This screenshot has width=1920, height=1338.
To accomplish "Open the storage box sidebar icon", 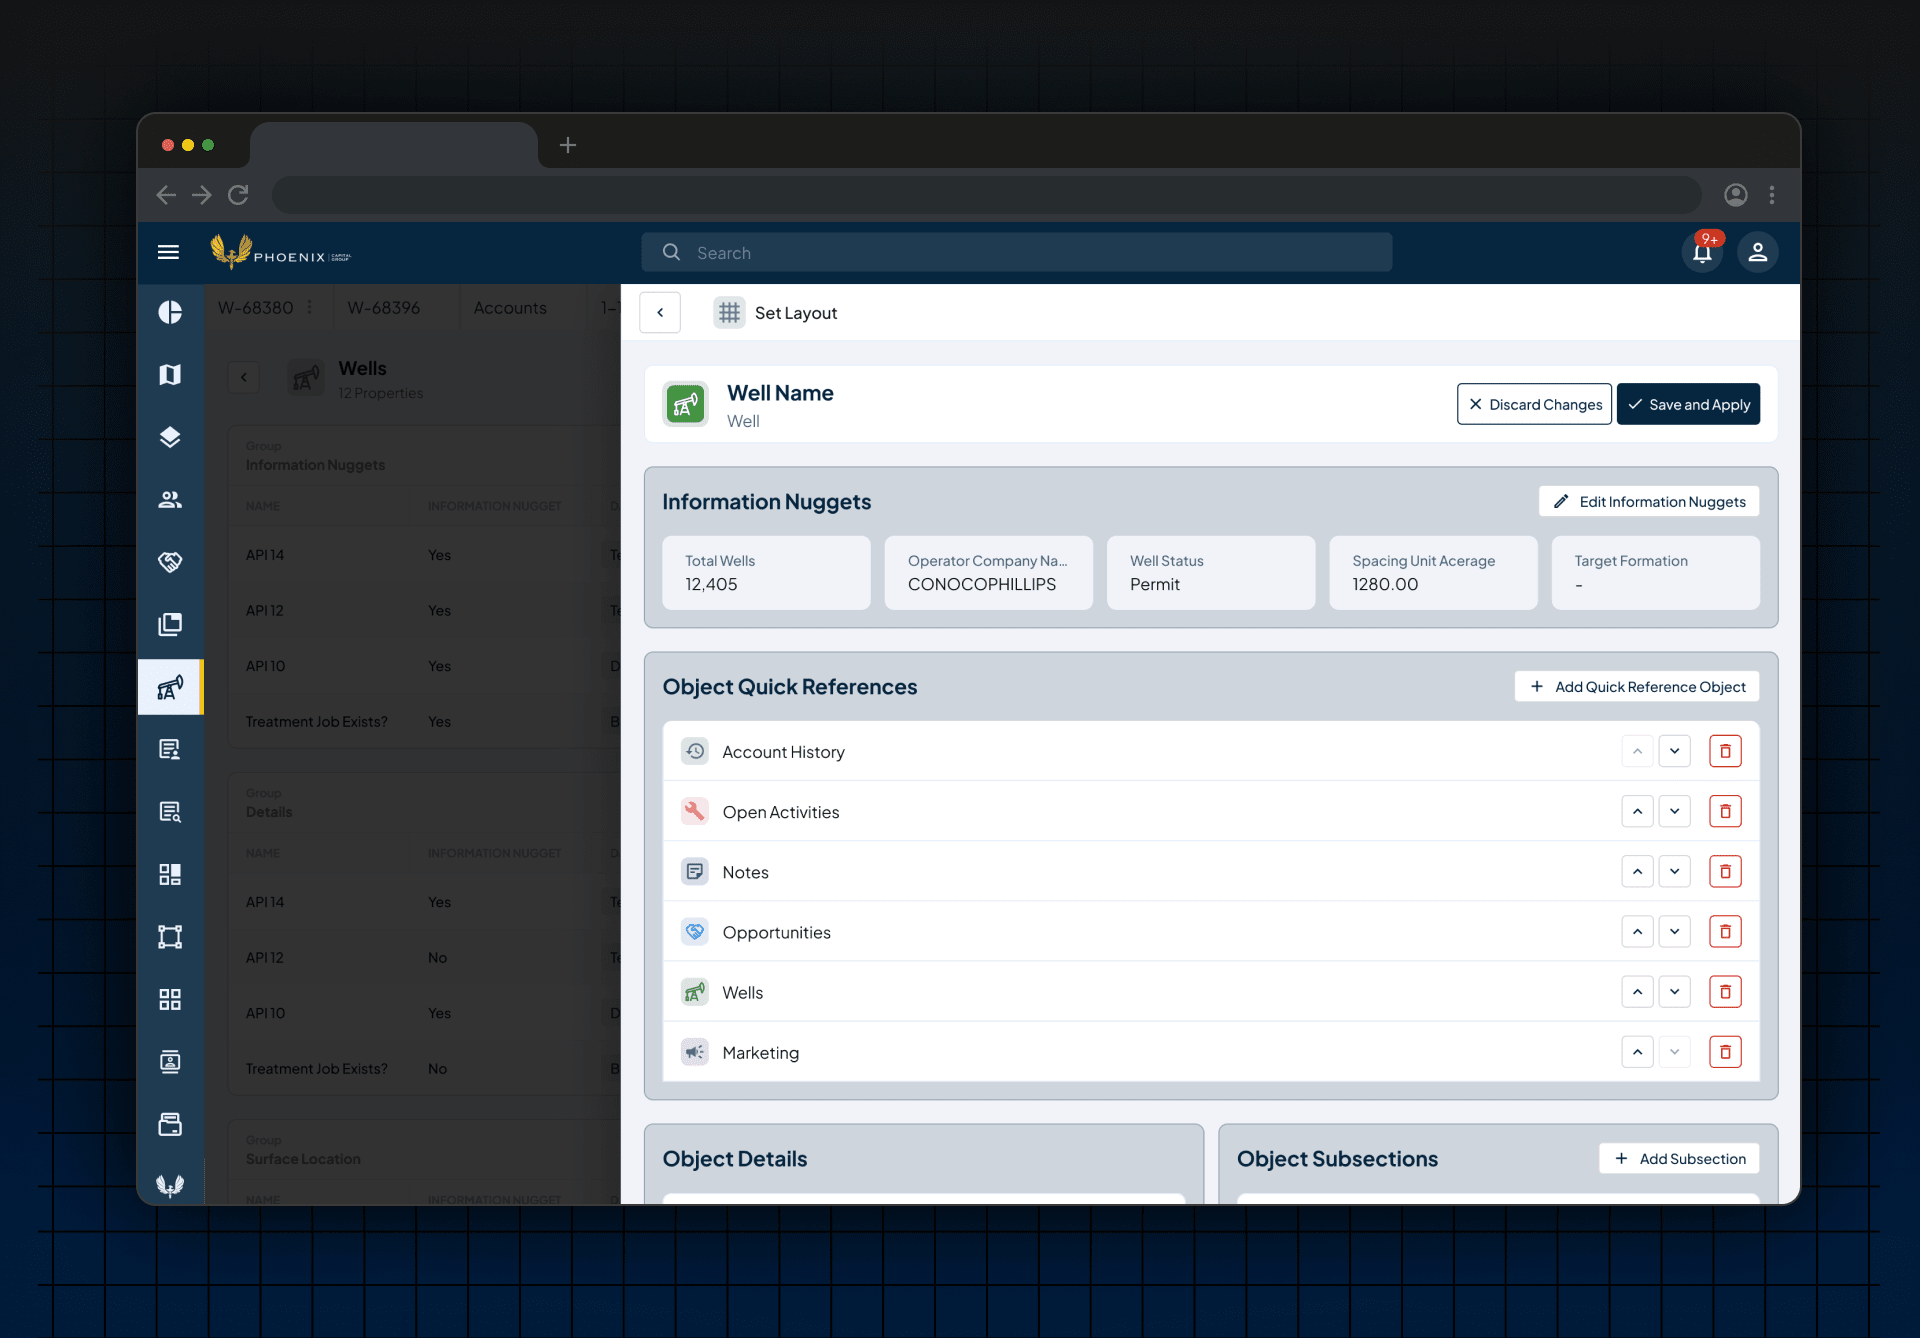I will (x=170, y=1124).
